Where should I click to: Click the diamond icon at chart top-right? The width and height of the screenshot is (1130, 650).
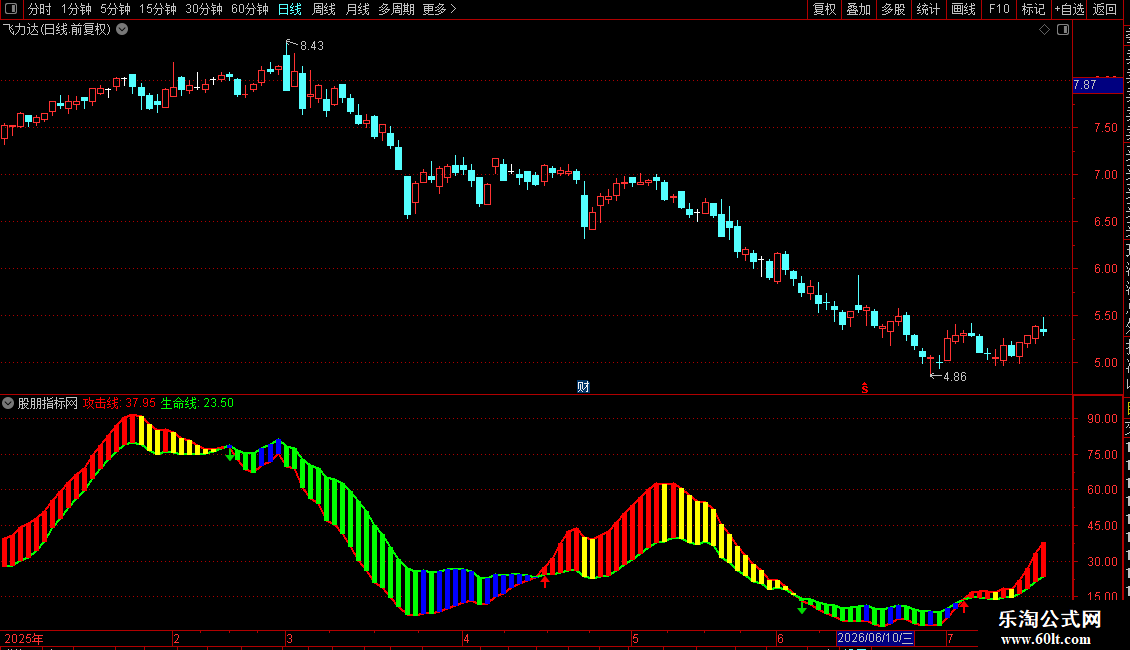tap(1044, 30)
